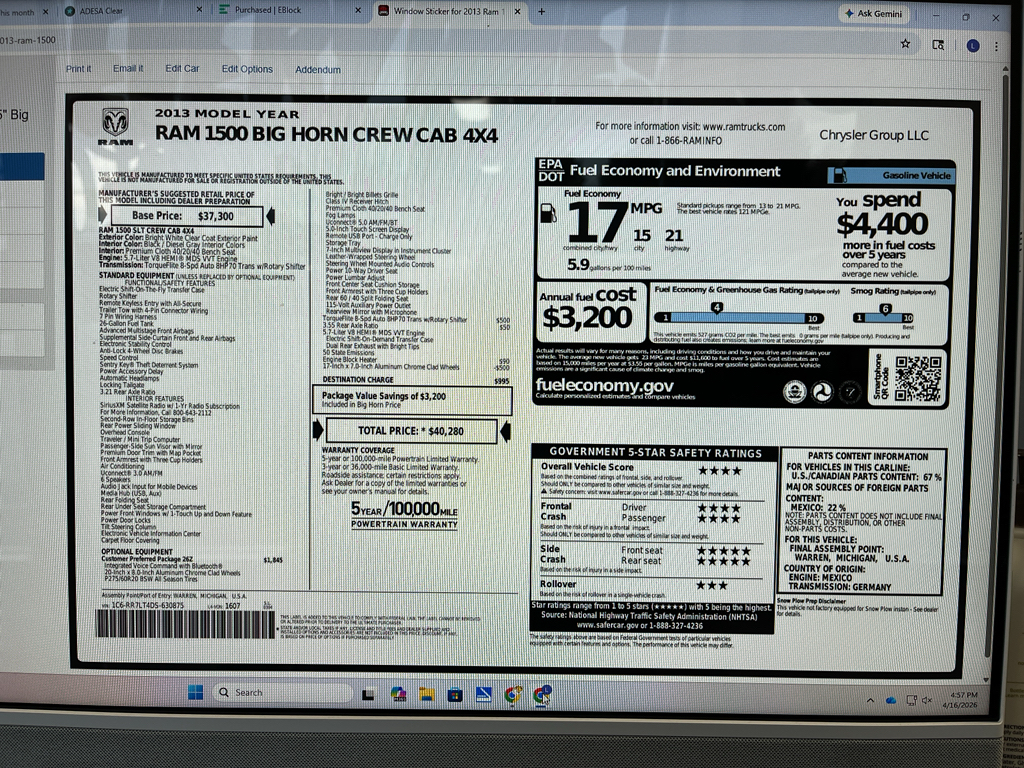Image resolution: width=1024 pixels, height=768 pixels.
Task: Click the search-tabs icon beside the star
Action: click(x=938, y=45)
